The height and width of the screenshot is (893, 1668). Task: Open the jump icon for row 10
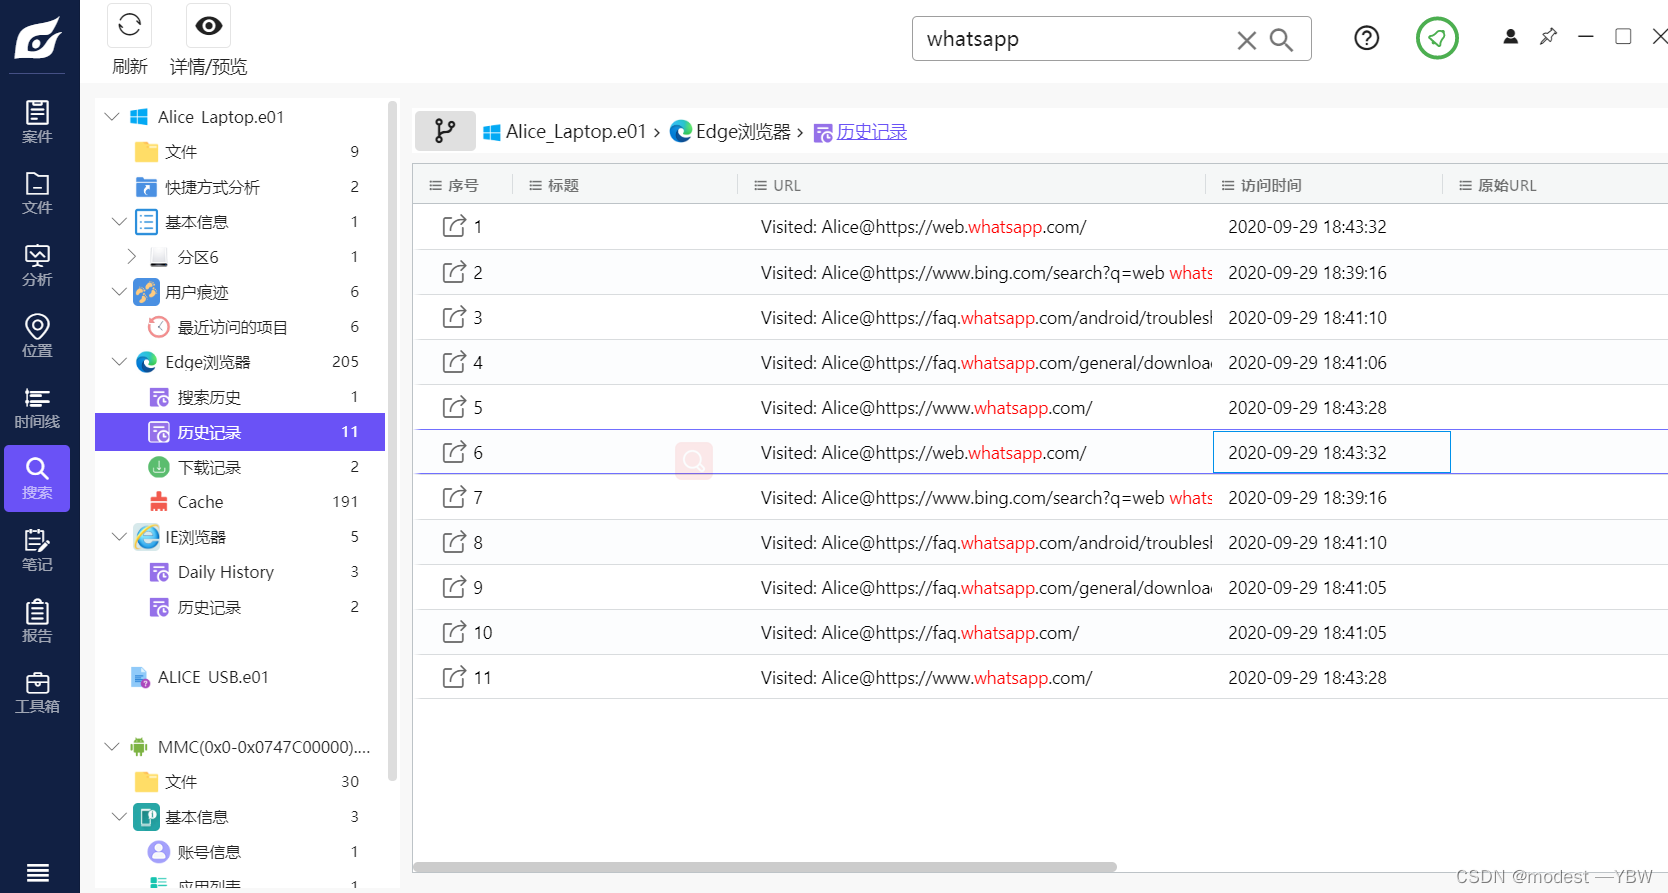pyautogui.click(x=454, y=632)
